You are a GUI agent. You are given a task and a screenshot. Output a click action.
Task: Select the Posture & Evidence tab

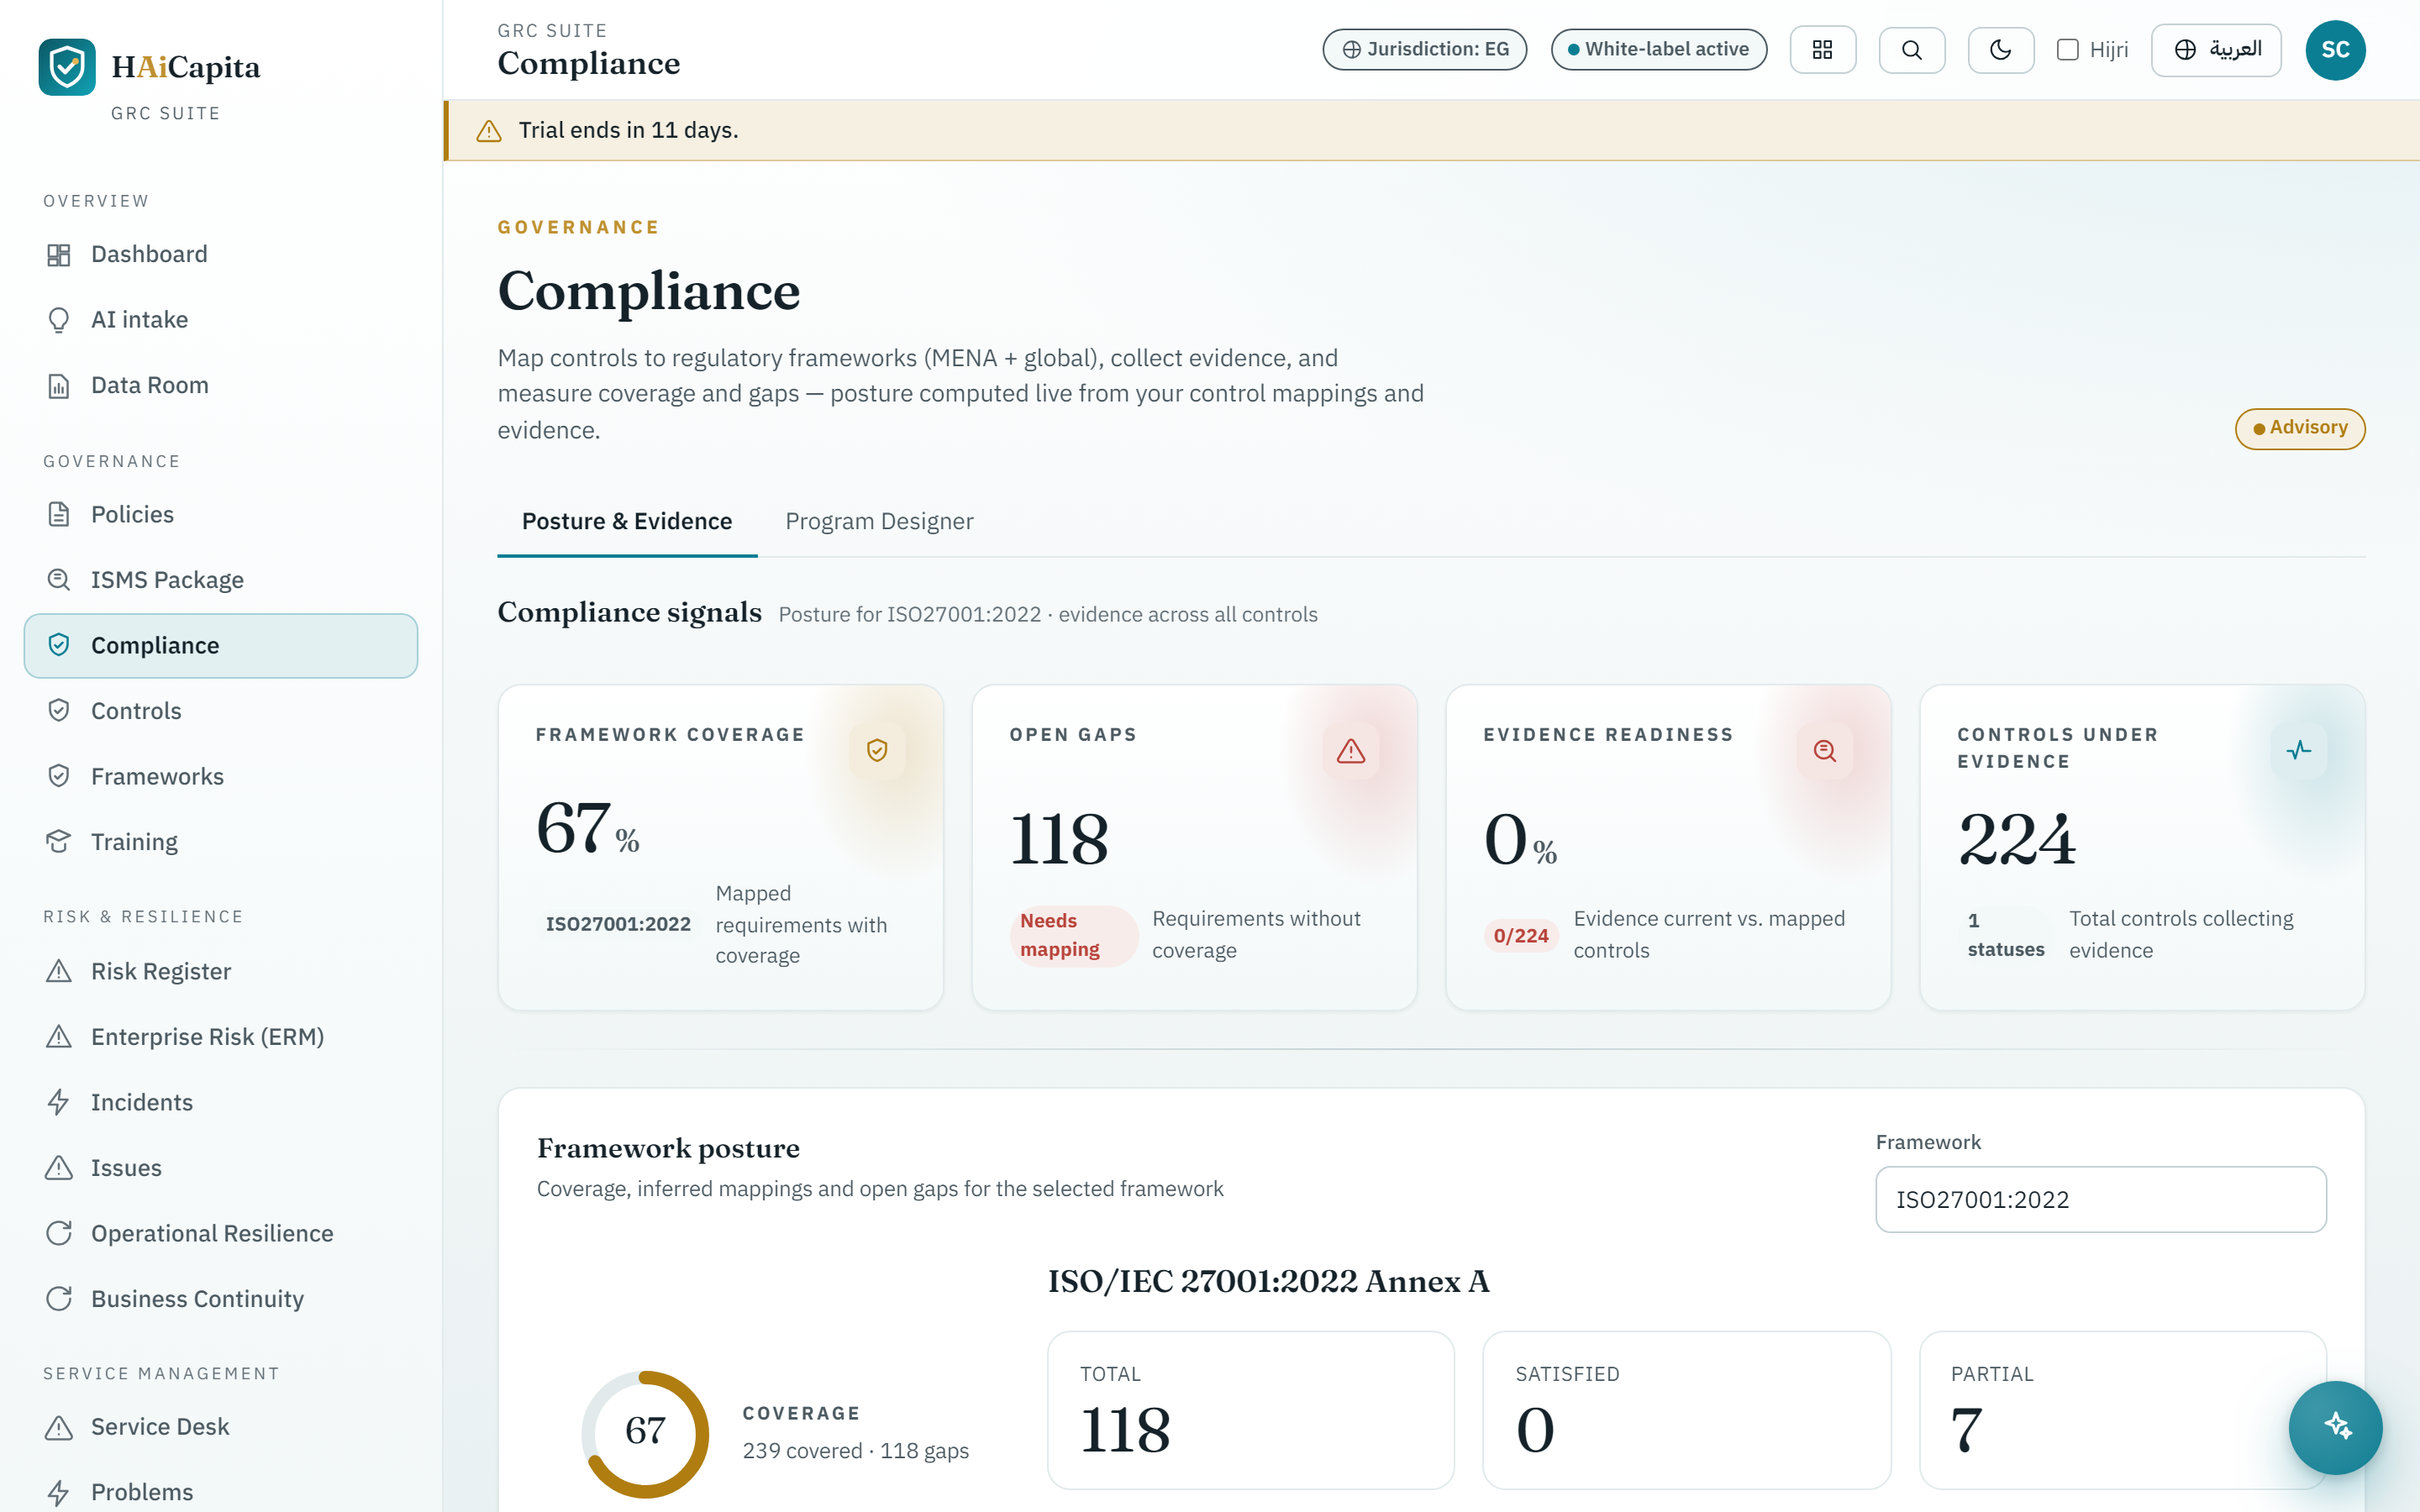[x=627, y=522]
